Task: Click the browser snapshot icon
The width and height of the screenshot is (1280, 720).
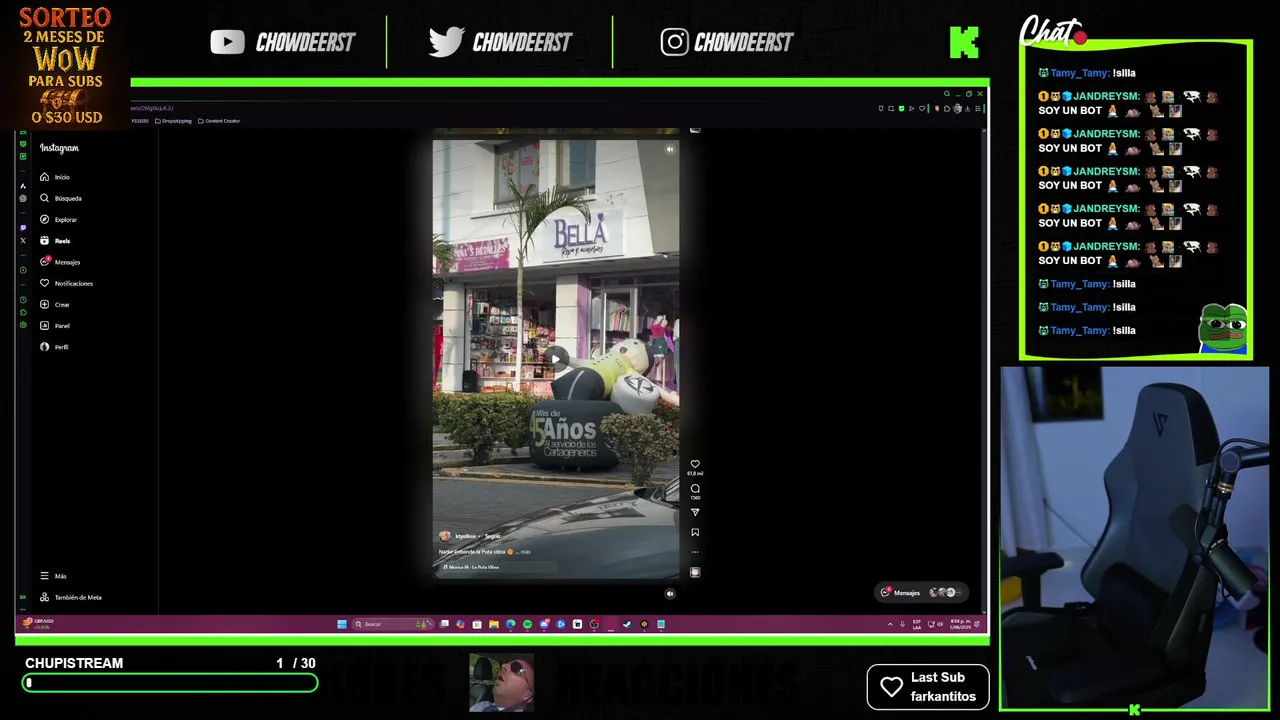Action: pos(891,109)
